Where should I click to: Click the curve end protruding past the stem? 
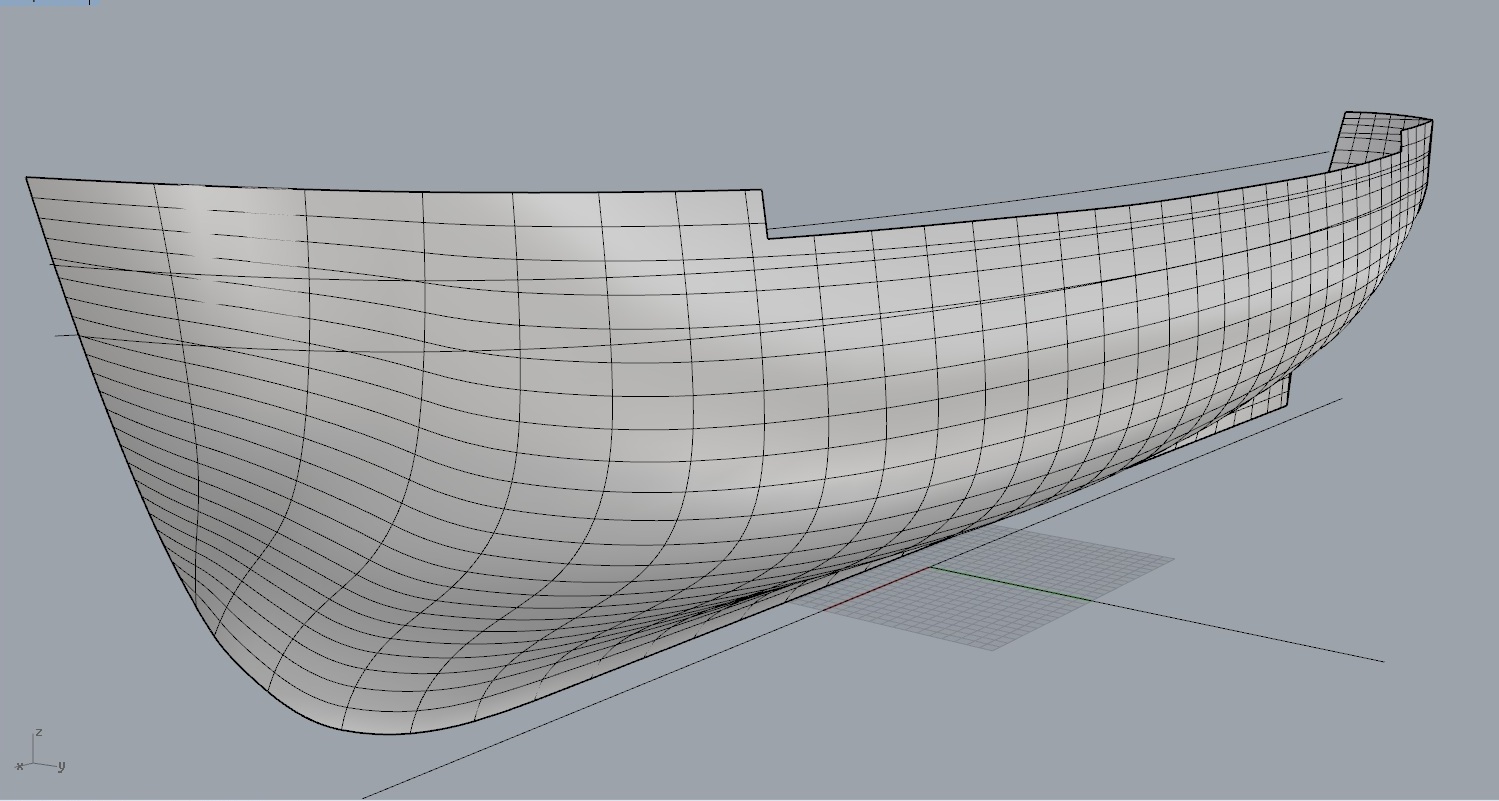tap(62, 335)
